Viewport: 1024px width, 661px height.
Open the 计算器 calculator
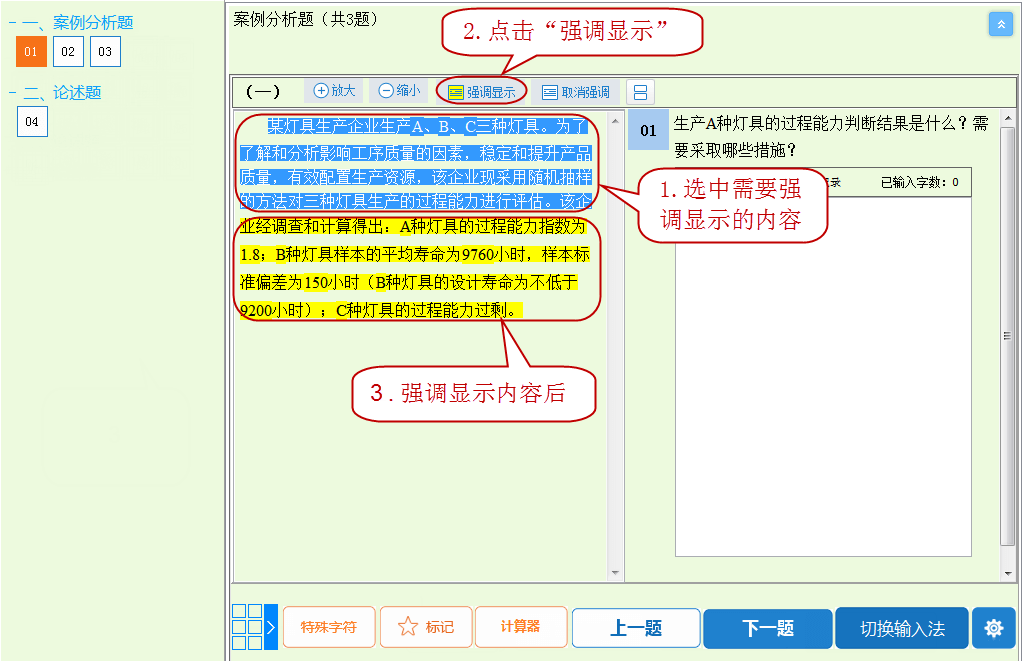tap(520, 628)
